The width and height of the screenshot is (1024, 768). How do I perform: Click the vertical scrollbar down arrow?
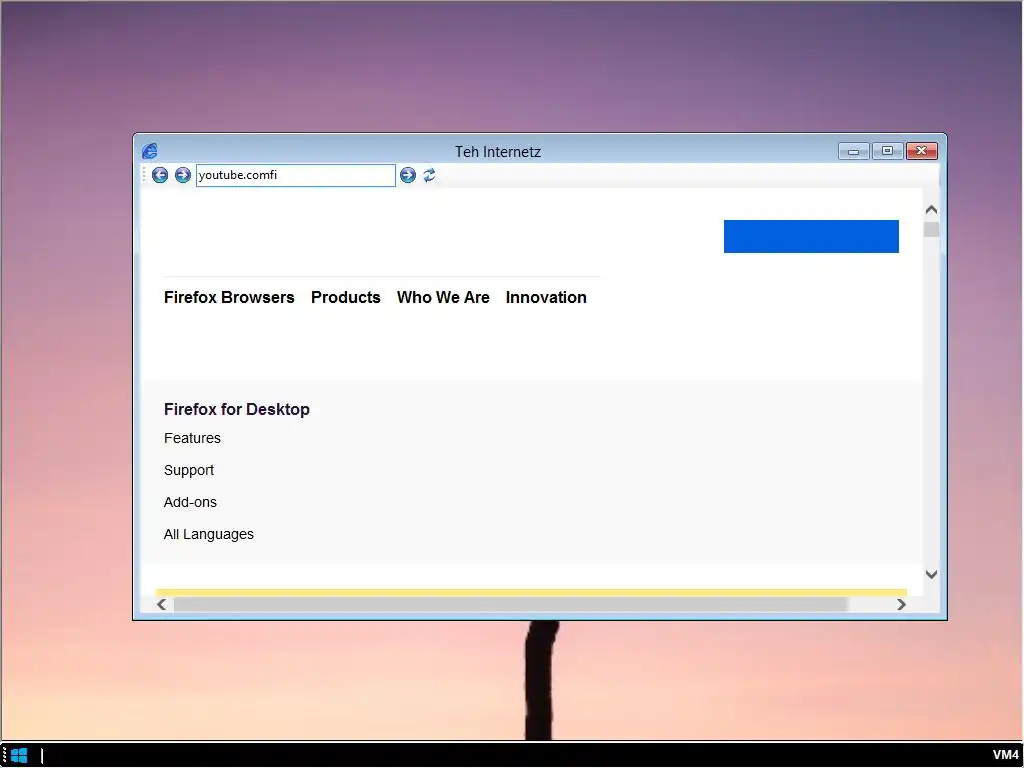(x=931, y=574)
